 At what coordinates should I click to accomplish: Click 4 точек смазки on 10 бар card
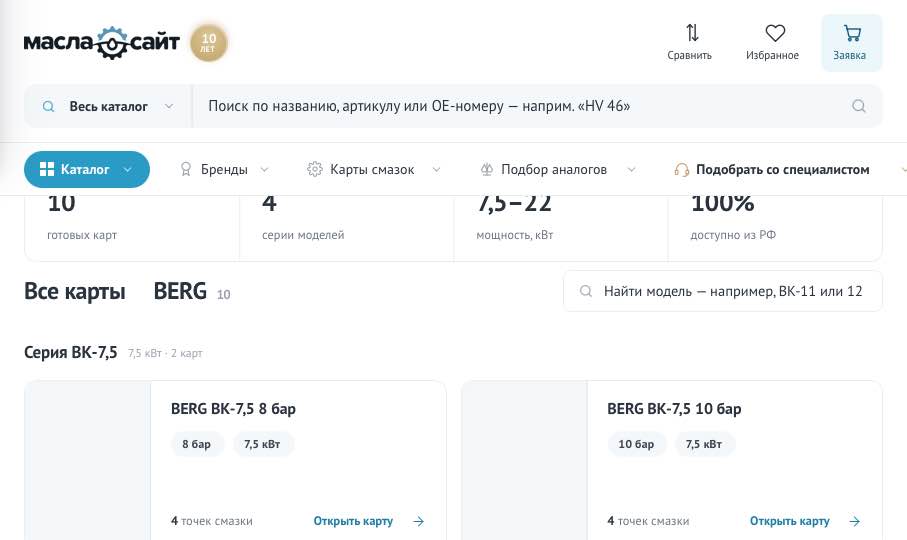648,521
